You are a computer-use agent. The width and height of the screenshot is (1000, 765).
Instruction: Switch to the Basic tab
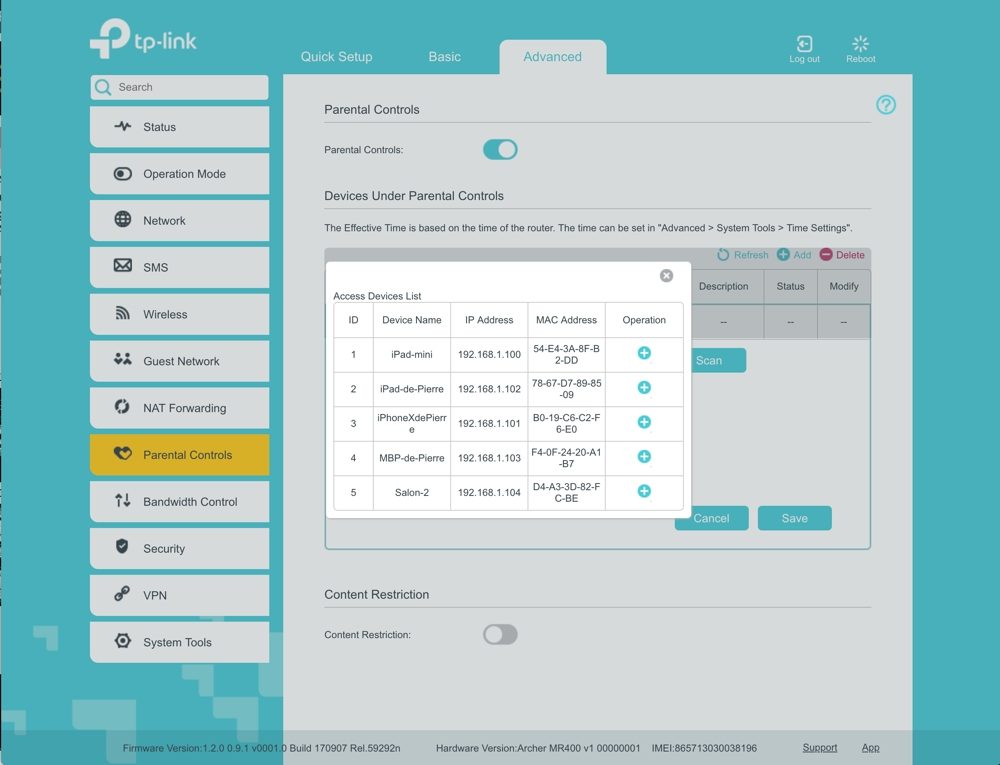(445, 57)
